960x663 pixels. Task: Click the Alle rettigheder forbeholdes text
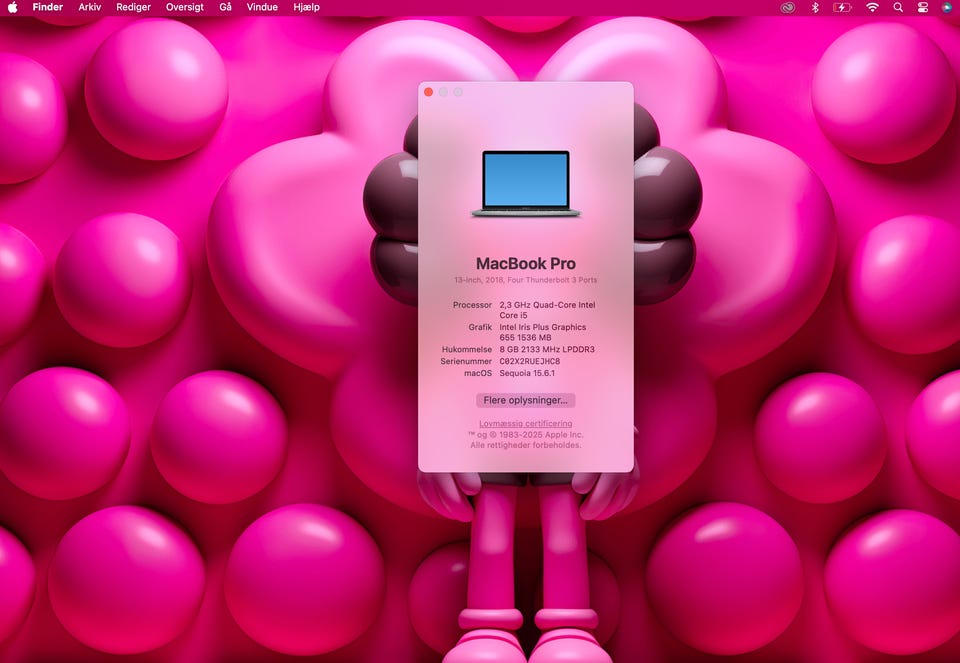(x=525, y=445)
